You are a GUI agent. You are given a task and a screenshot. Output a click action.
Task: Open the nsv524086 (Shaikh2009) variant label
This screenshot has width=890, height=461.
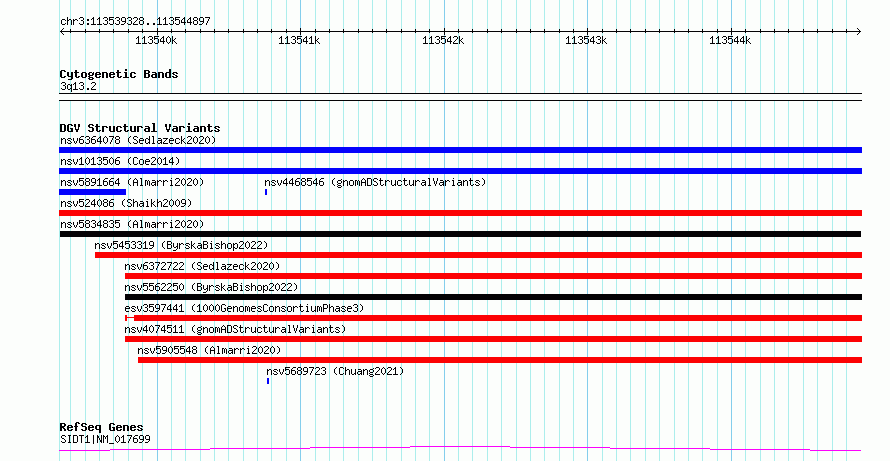pyautogui.click(x=126, y=203)
